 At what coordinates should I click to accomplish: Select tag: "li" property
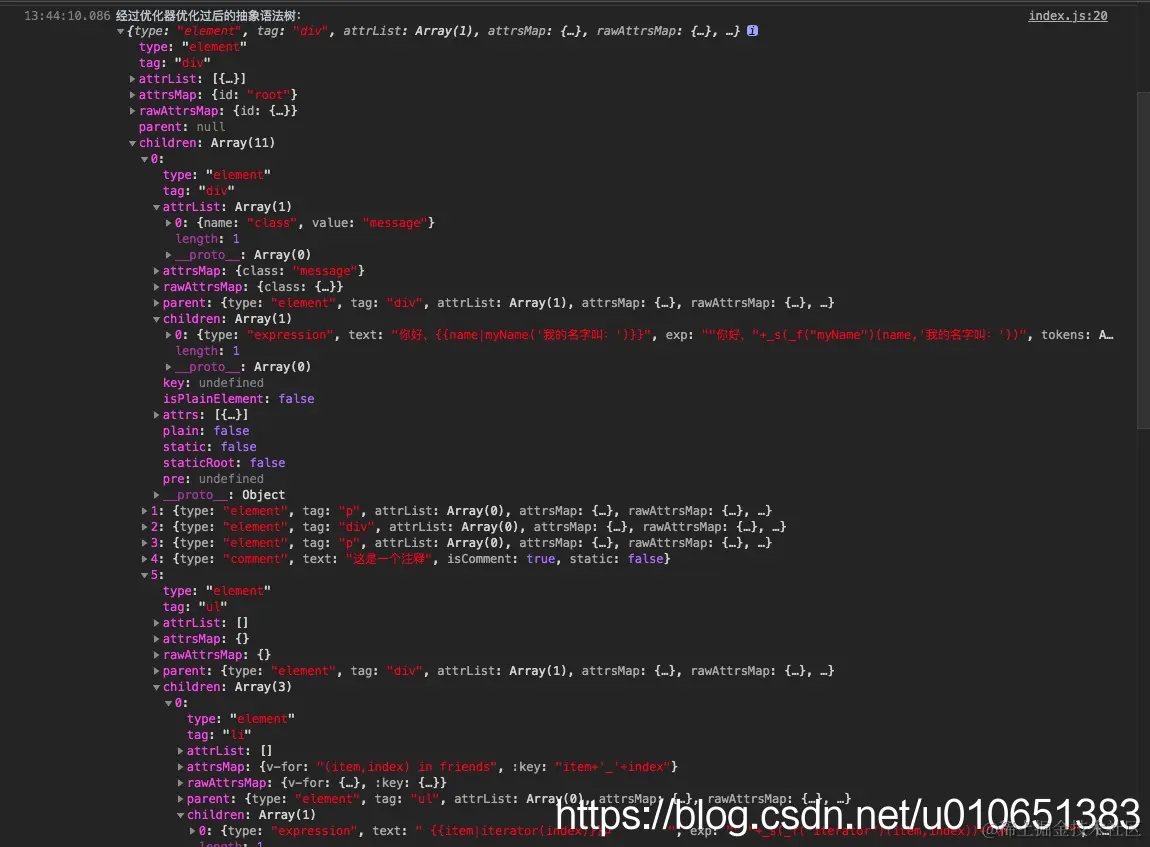219,735
